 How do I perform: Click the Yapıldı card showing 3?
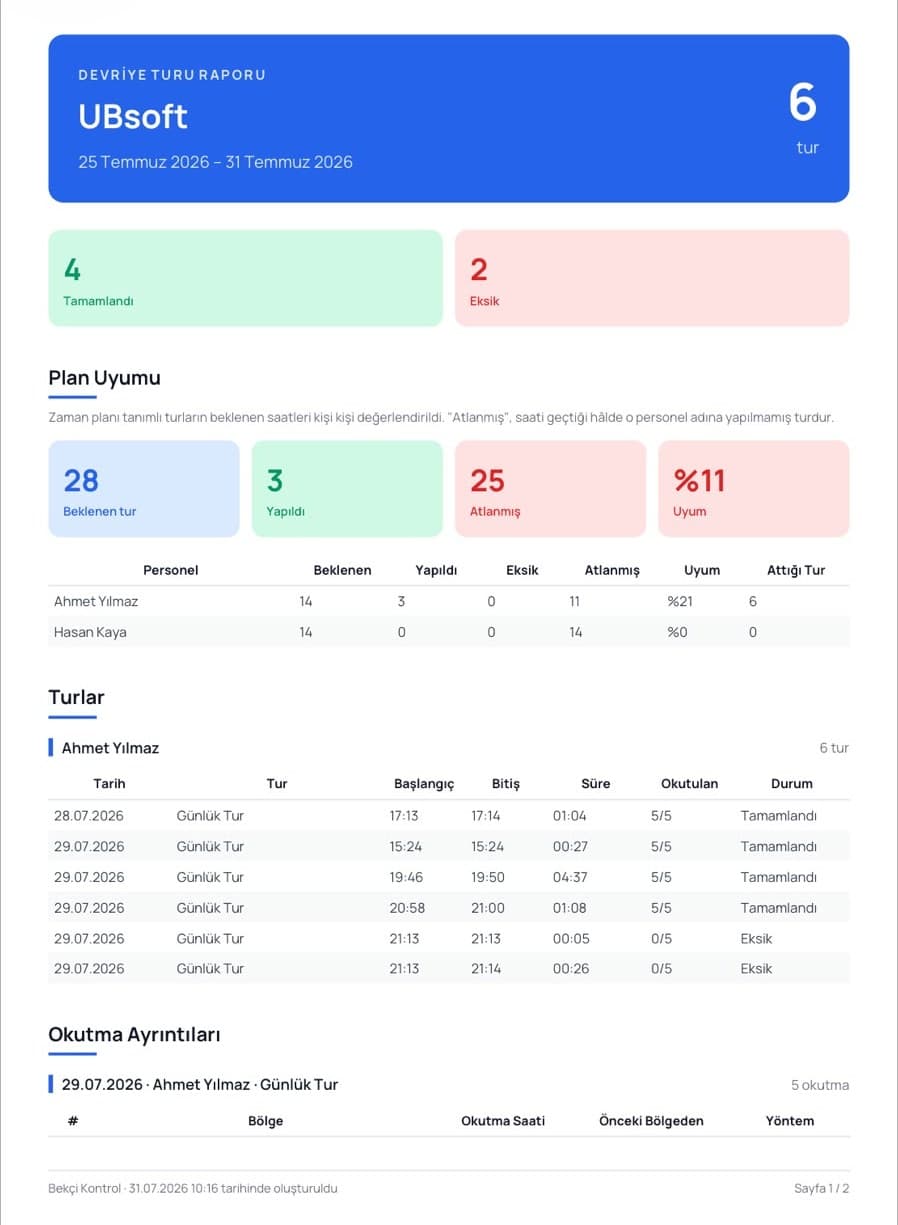[x=347, y=489]
